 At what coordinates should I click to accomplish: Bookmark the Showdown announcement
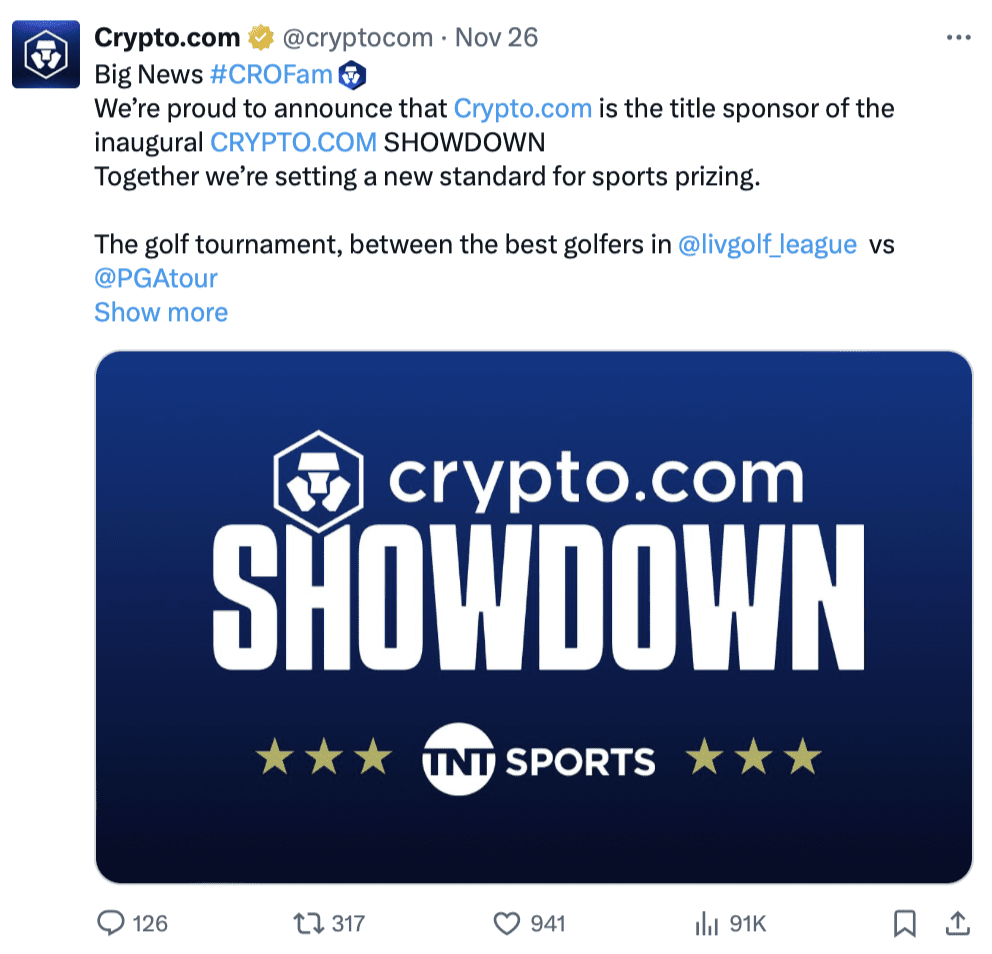(x=906, y=925)
